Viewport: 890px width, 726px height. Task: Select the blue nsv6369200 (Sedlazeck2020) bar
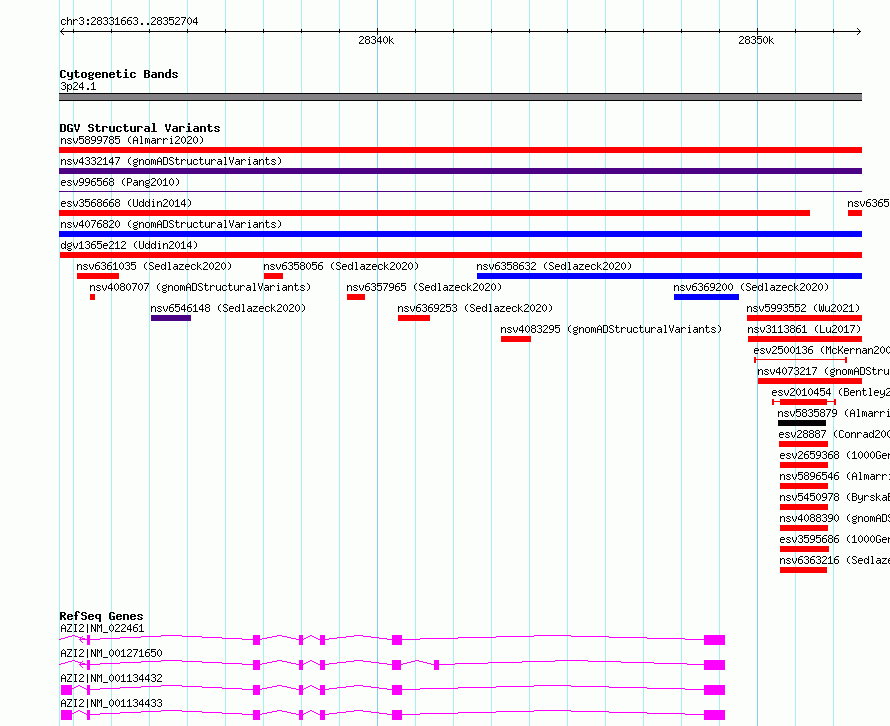coord(706,297)
